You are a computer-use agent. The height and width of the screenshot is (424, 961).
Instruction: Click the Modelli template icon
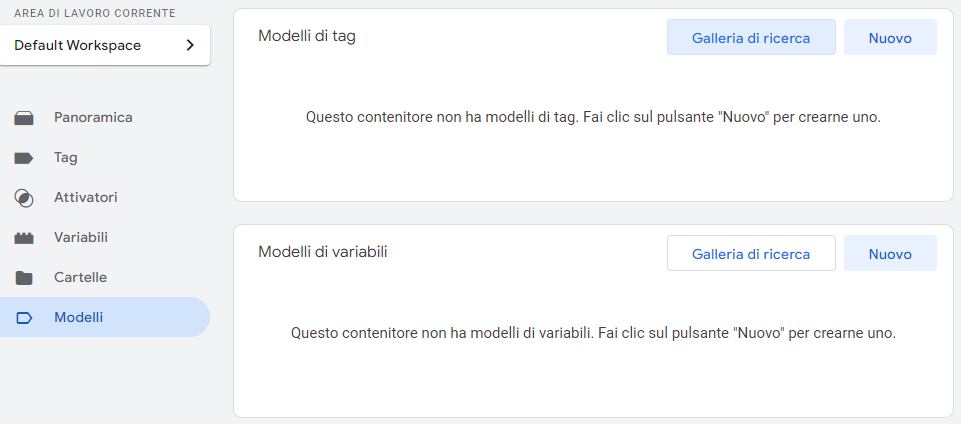point(25,318)
